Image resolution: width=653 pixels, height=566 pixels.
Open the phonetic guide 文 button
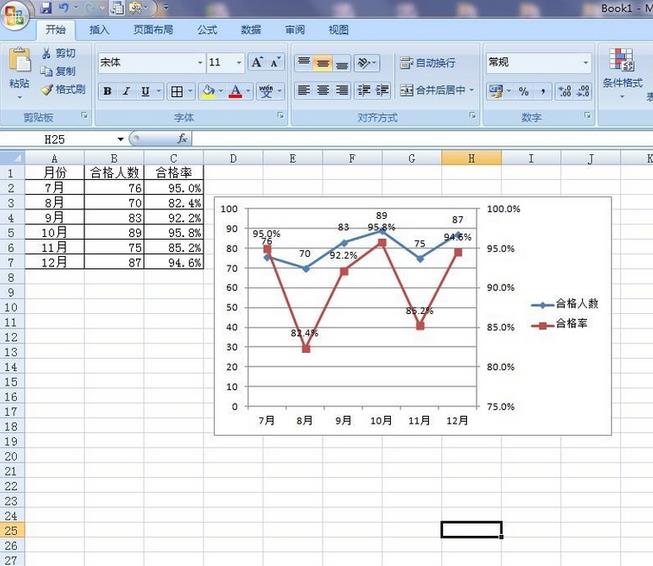click(x=266, y=91)
